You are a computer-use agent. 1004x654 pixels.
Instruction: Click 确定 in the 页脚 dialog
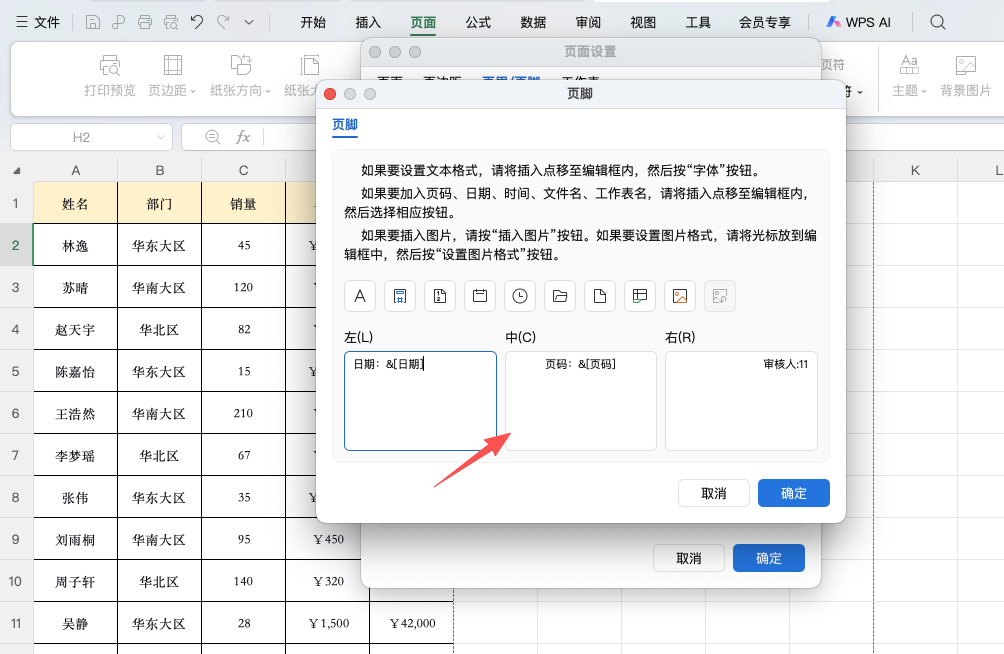(794, 493)
